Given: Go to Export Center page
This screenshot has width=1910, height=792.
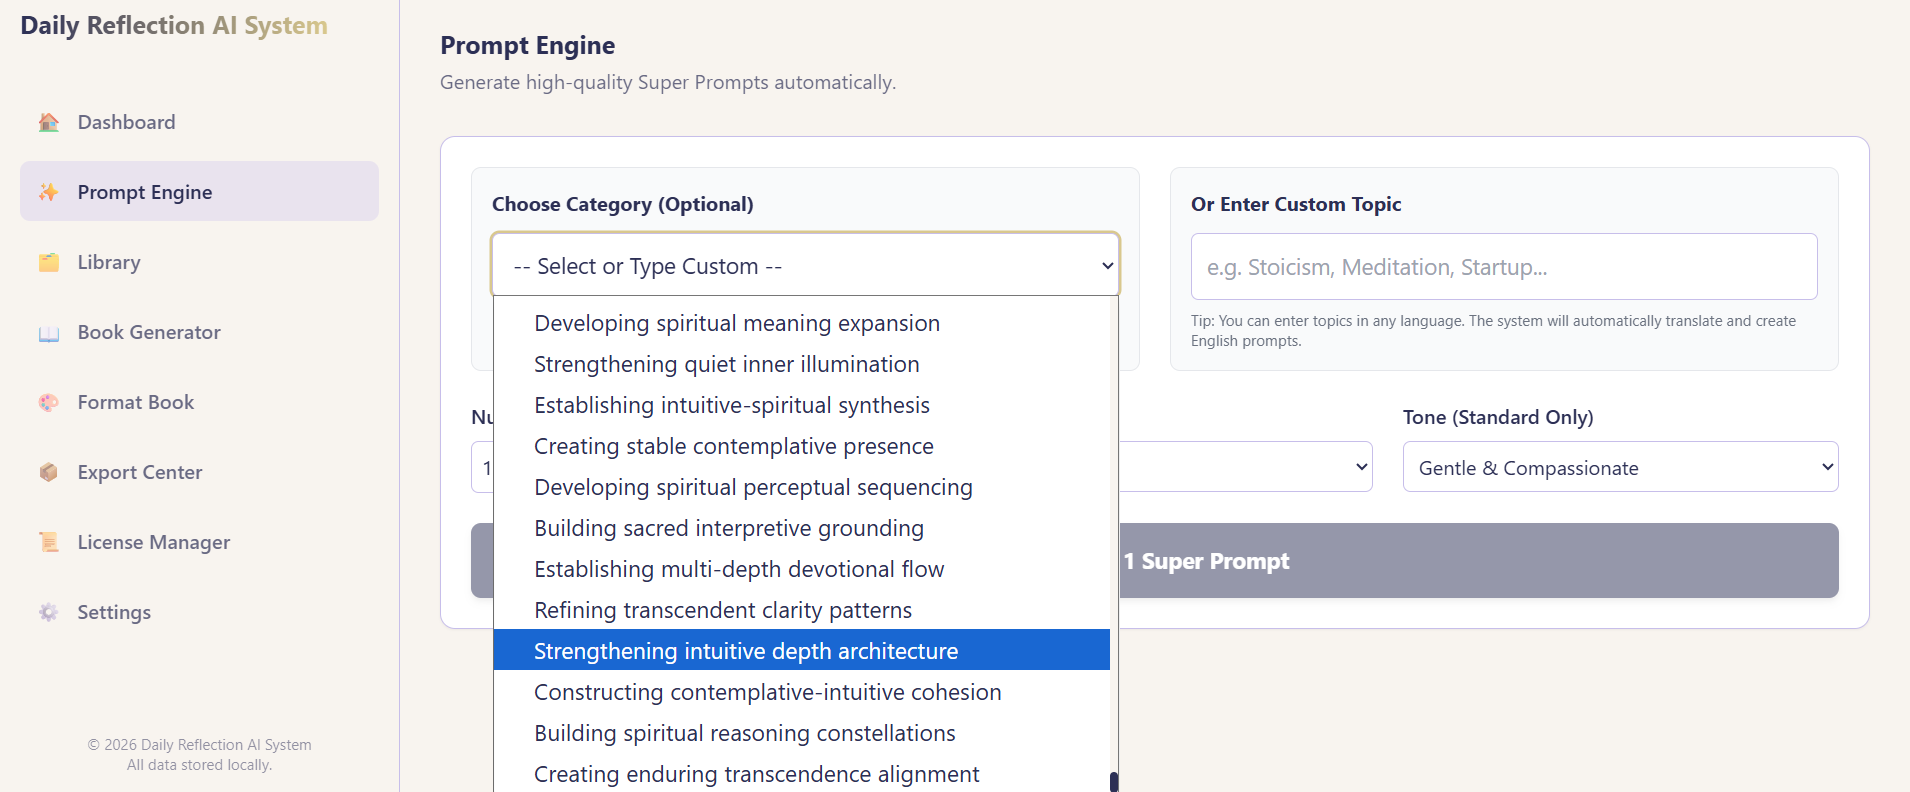Looking at the screenshot, I should tap(140, 472).
